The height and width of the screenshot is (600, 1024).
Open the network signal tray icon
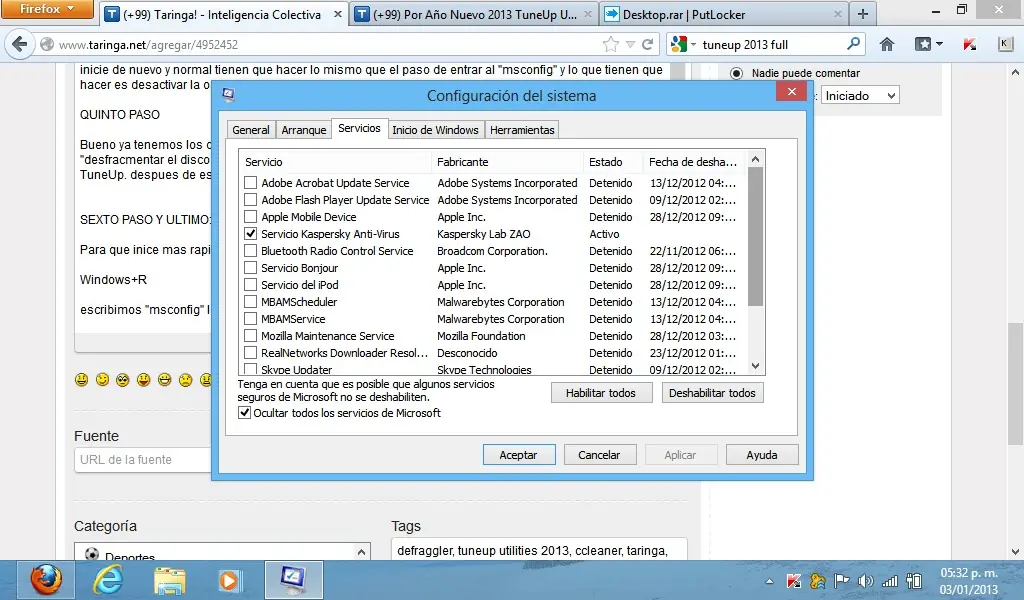click(889, 581)
